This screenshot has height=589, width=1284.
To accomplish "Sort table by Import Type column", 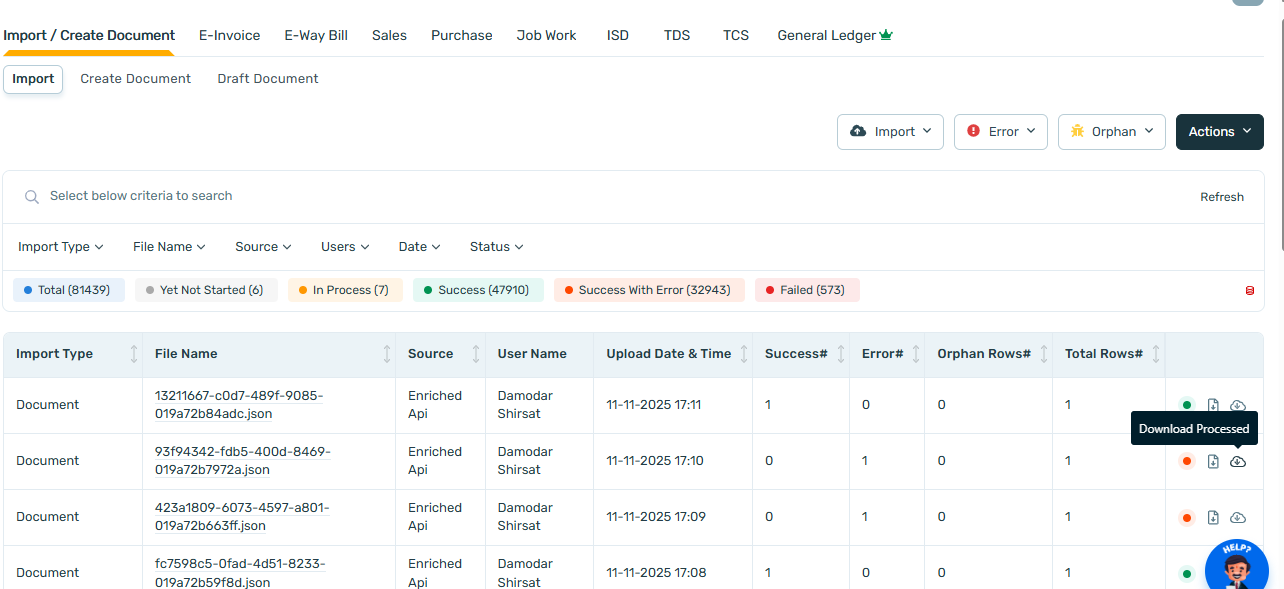I will pyautogui.click(x=134, y=354).
